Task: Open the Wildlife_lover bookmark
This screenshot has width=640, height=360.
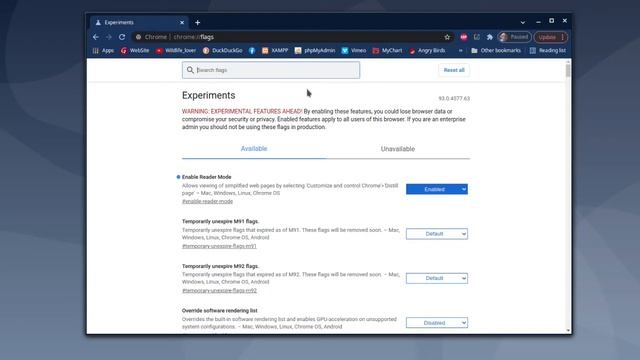Action: tap(176, 51)
